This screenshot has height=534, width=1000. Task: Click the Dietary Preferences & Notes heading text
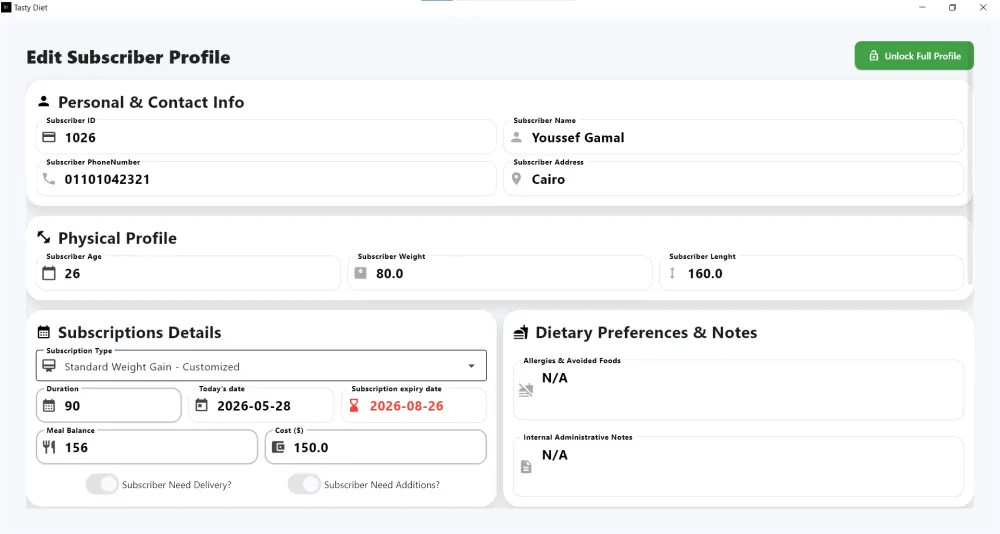pyautogui.click(x=646, y=332)
